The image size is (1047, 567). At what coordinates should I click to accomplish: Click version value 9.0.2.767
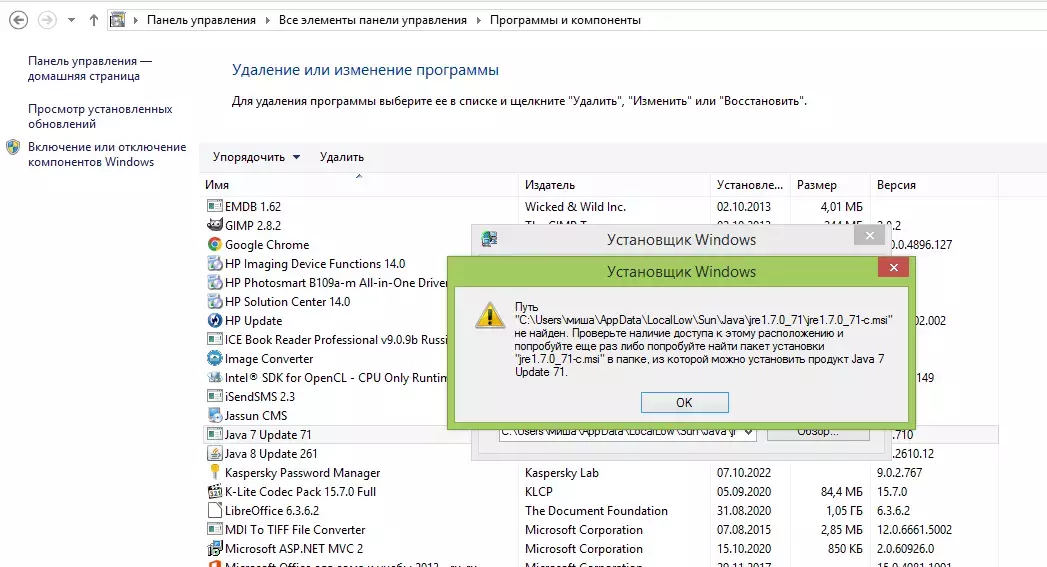click(x=899, y=473)
